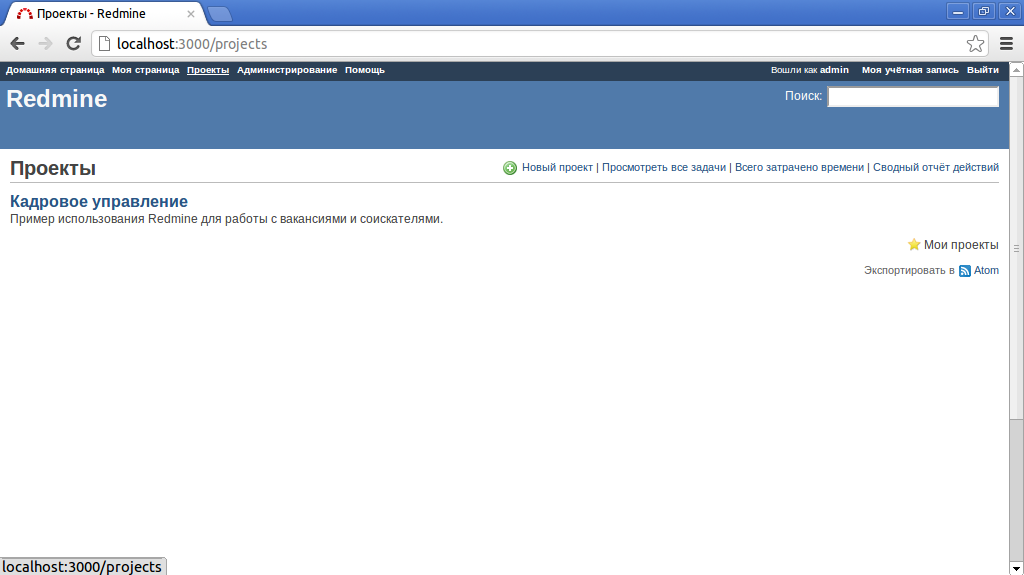
Task: Click the scrollbar down arrow
Action: [x=1016, y=568]
